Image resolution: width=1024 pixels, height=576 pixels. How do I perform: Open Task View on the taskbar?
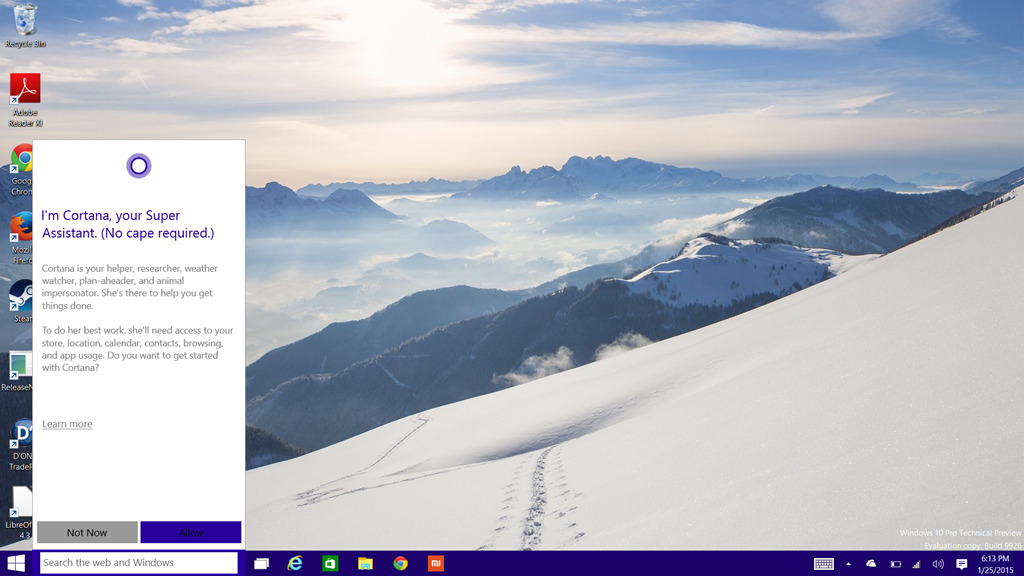[261, 563]
